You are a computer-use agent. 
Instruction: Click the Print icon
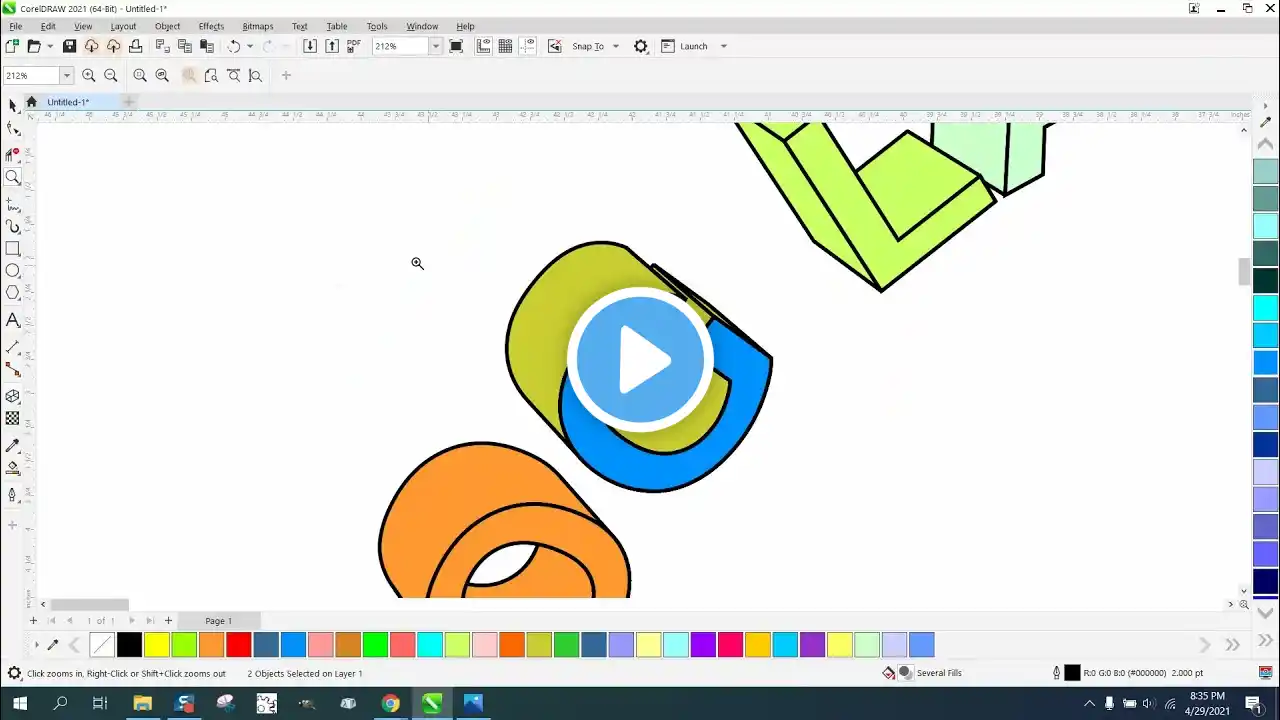(x=135, y=46)
